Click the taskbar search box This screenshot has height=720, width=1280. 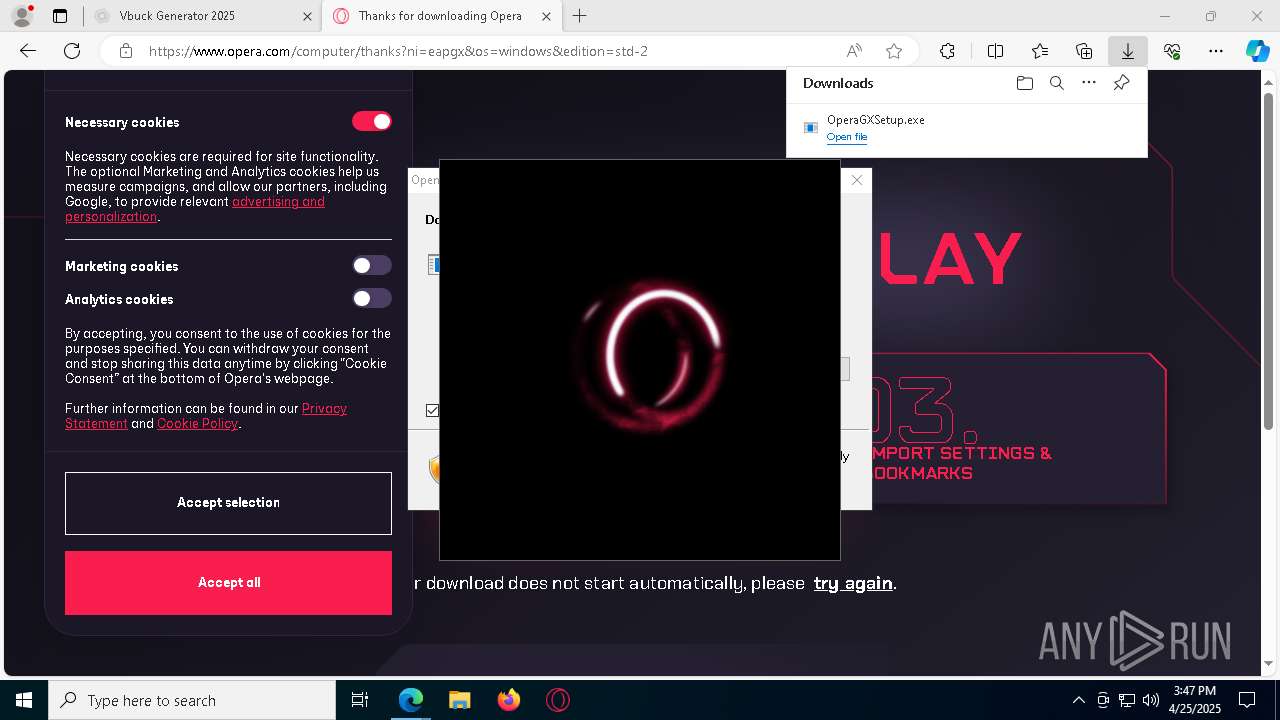click(192, 700)
